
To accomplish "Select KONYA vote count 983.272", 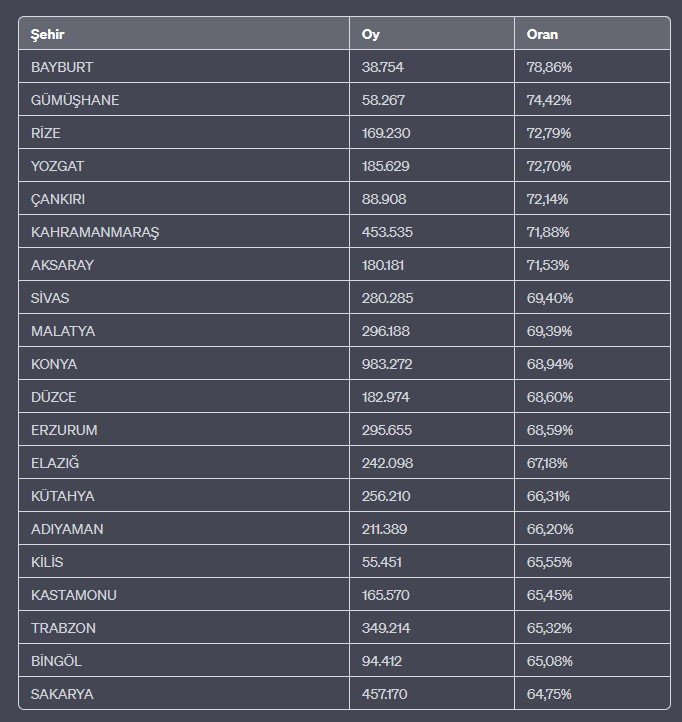I will tap(387, 364).
